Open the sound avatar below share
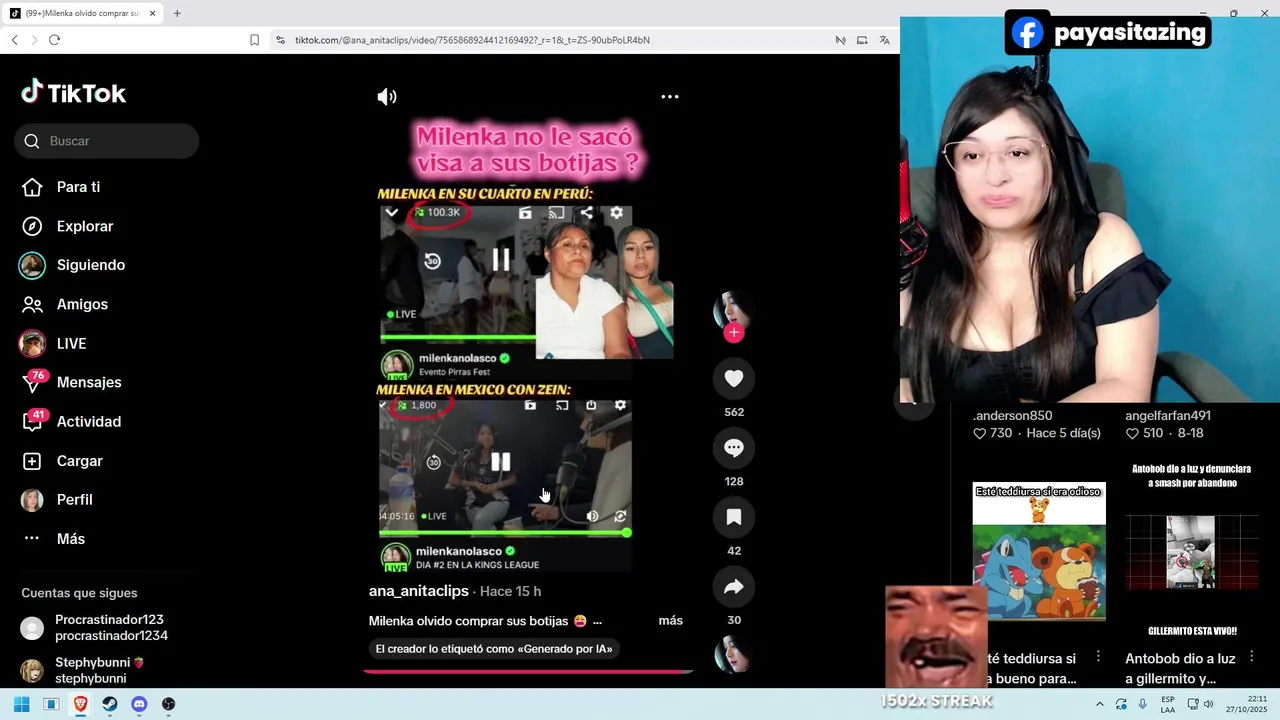Image resolution: width=1280 pixels, height=720 pixels. [733, 654]
